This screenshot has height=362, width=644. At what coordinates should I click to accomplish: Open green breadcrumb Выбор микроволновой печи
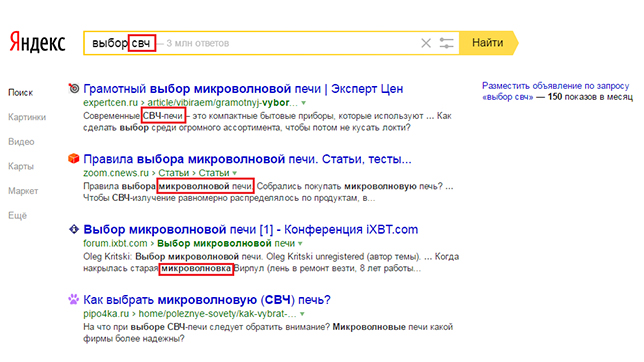coord(226,243)
